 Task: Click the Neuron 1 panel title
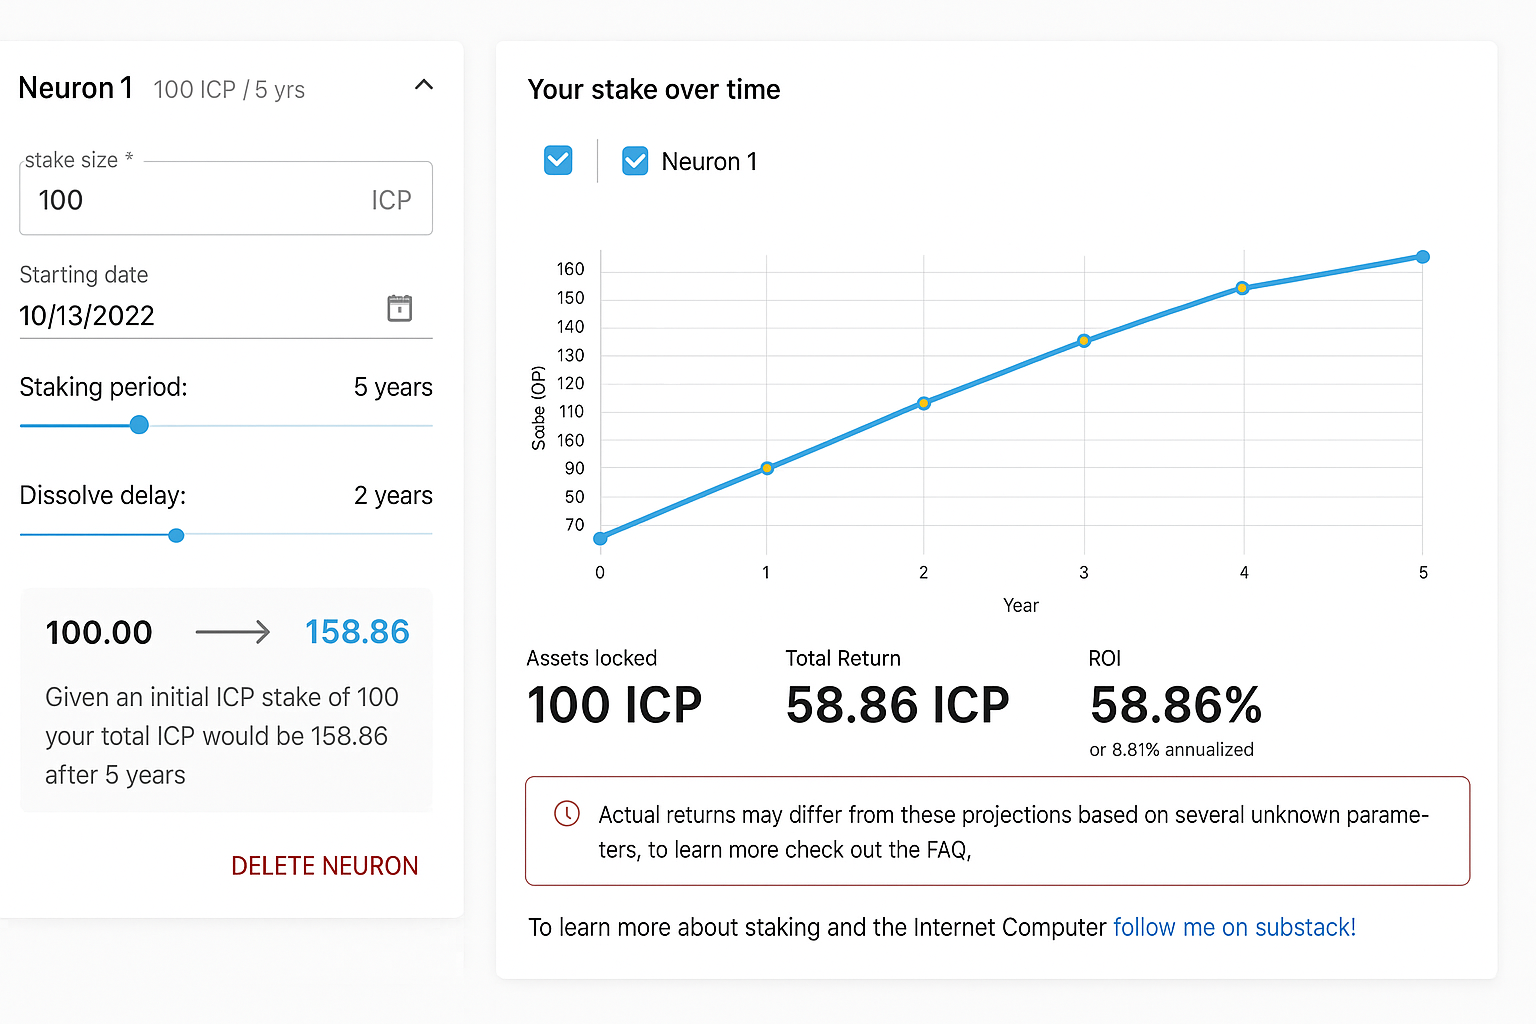[75, 88]
